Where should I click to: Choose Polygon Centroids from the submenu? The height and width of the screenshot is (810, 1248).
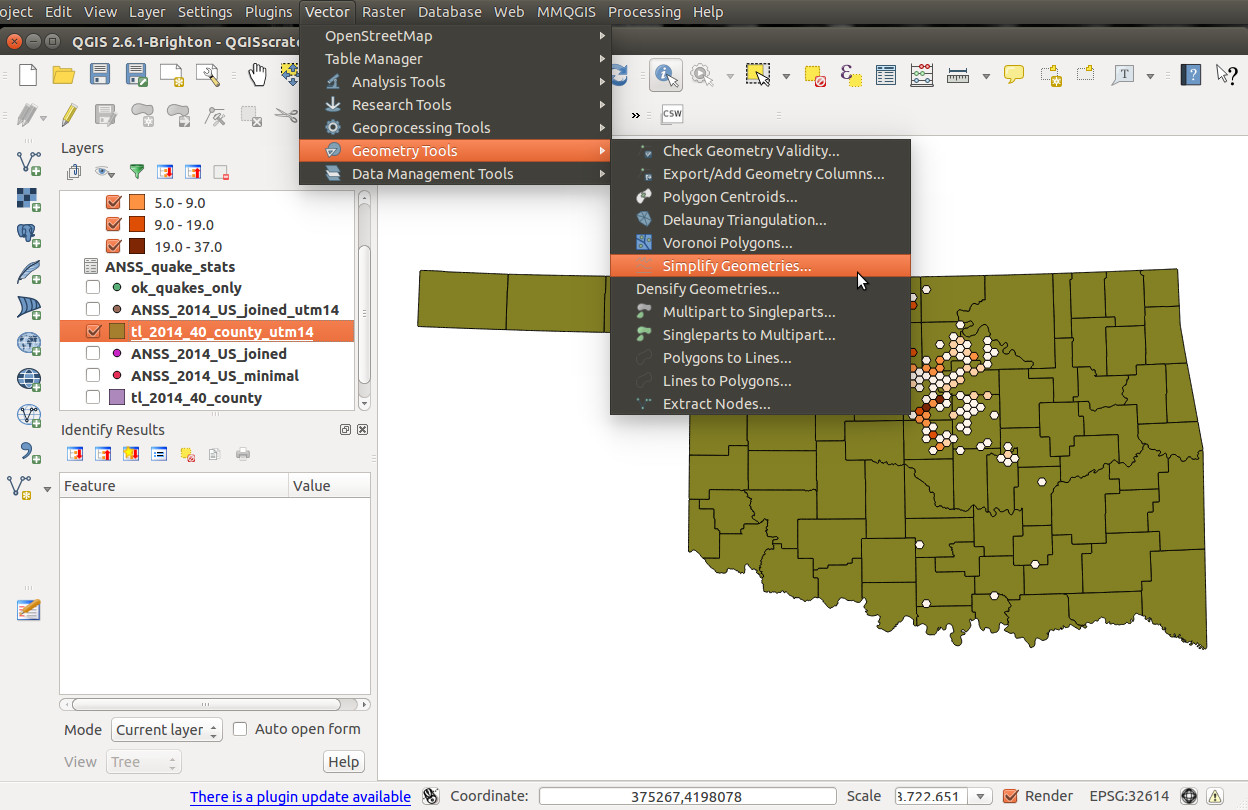point(760,197)
